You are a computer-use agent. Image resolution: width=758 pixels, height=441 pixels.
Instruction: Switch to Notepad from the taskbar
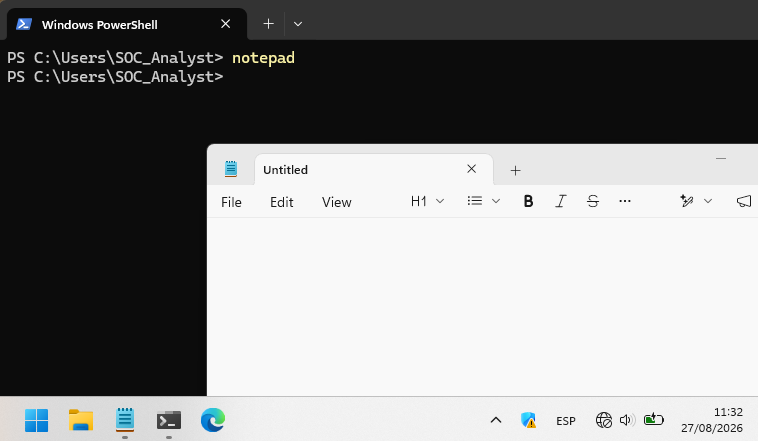(x=125, y=420)
